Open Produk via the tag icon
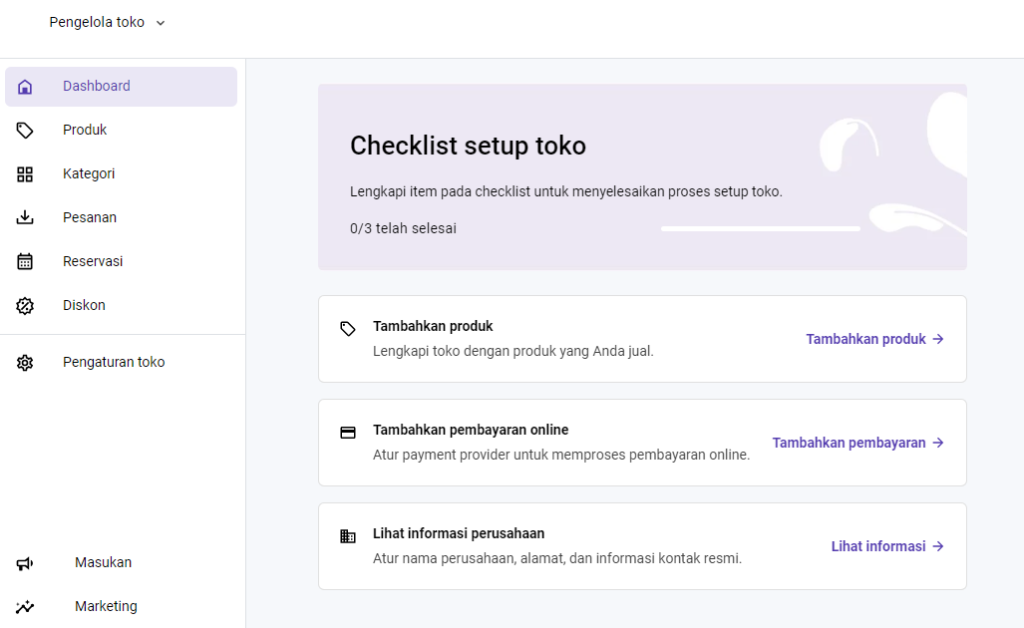Screen dimensions: 1024x628 pos(24,130)
